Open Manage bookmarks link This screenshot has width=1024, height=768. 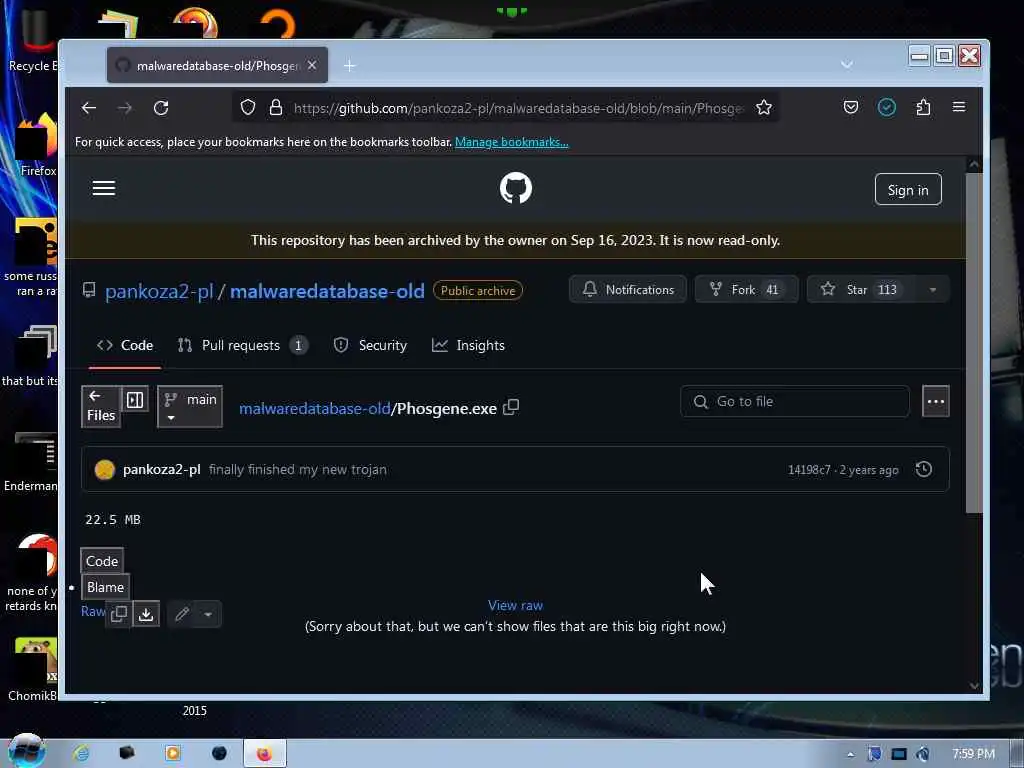click(511, 142)
